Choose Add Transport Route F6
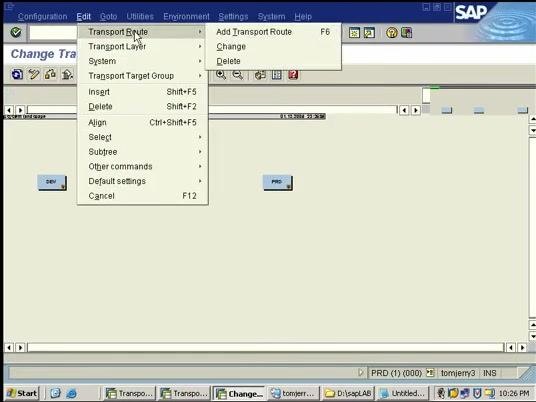 [273, 32]
